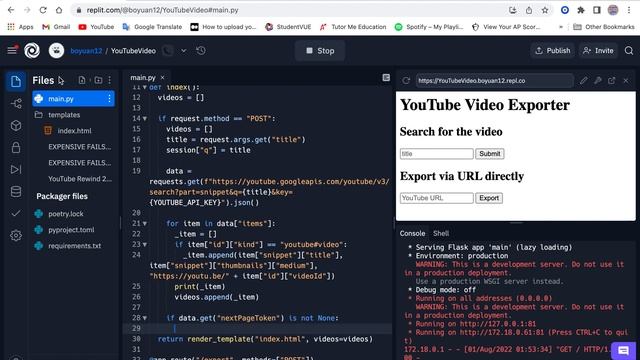Refresh the webview preview
Image resolution: width=640 pixels, height=360 pixels.
pos(406,81)
